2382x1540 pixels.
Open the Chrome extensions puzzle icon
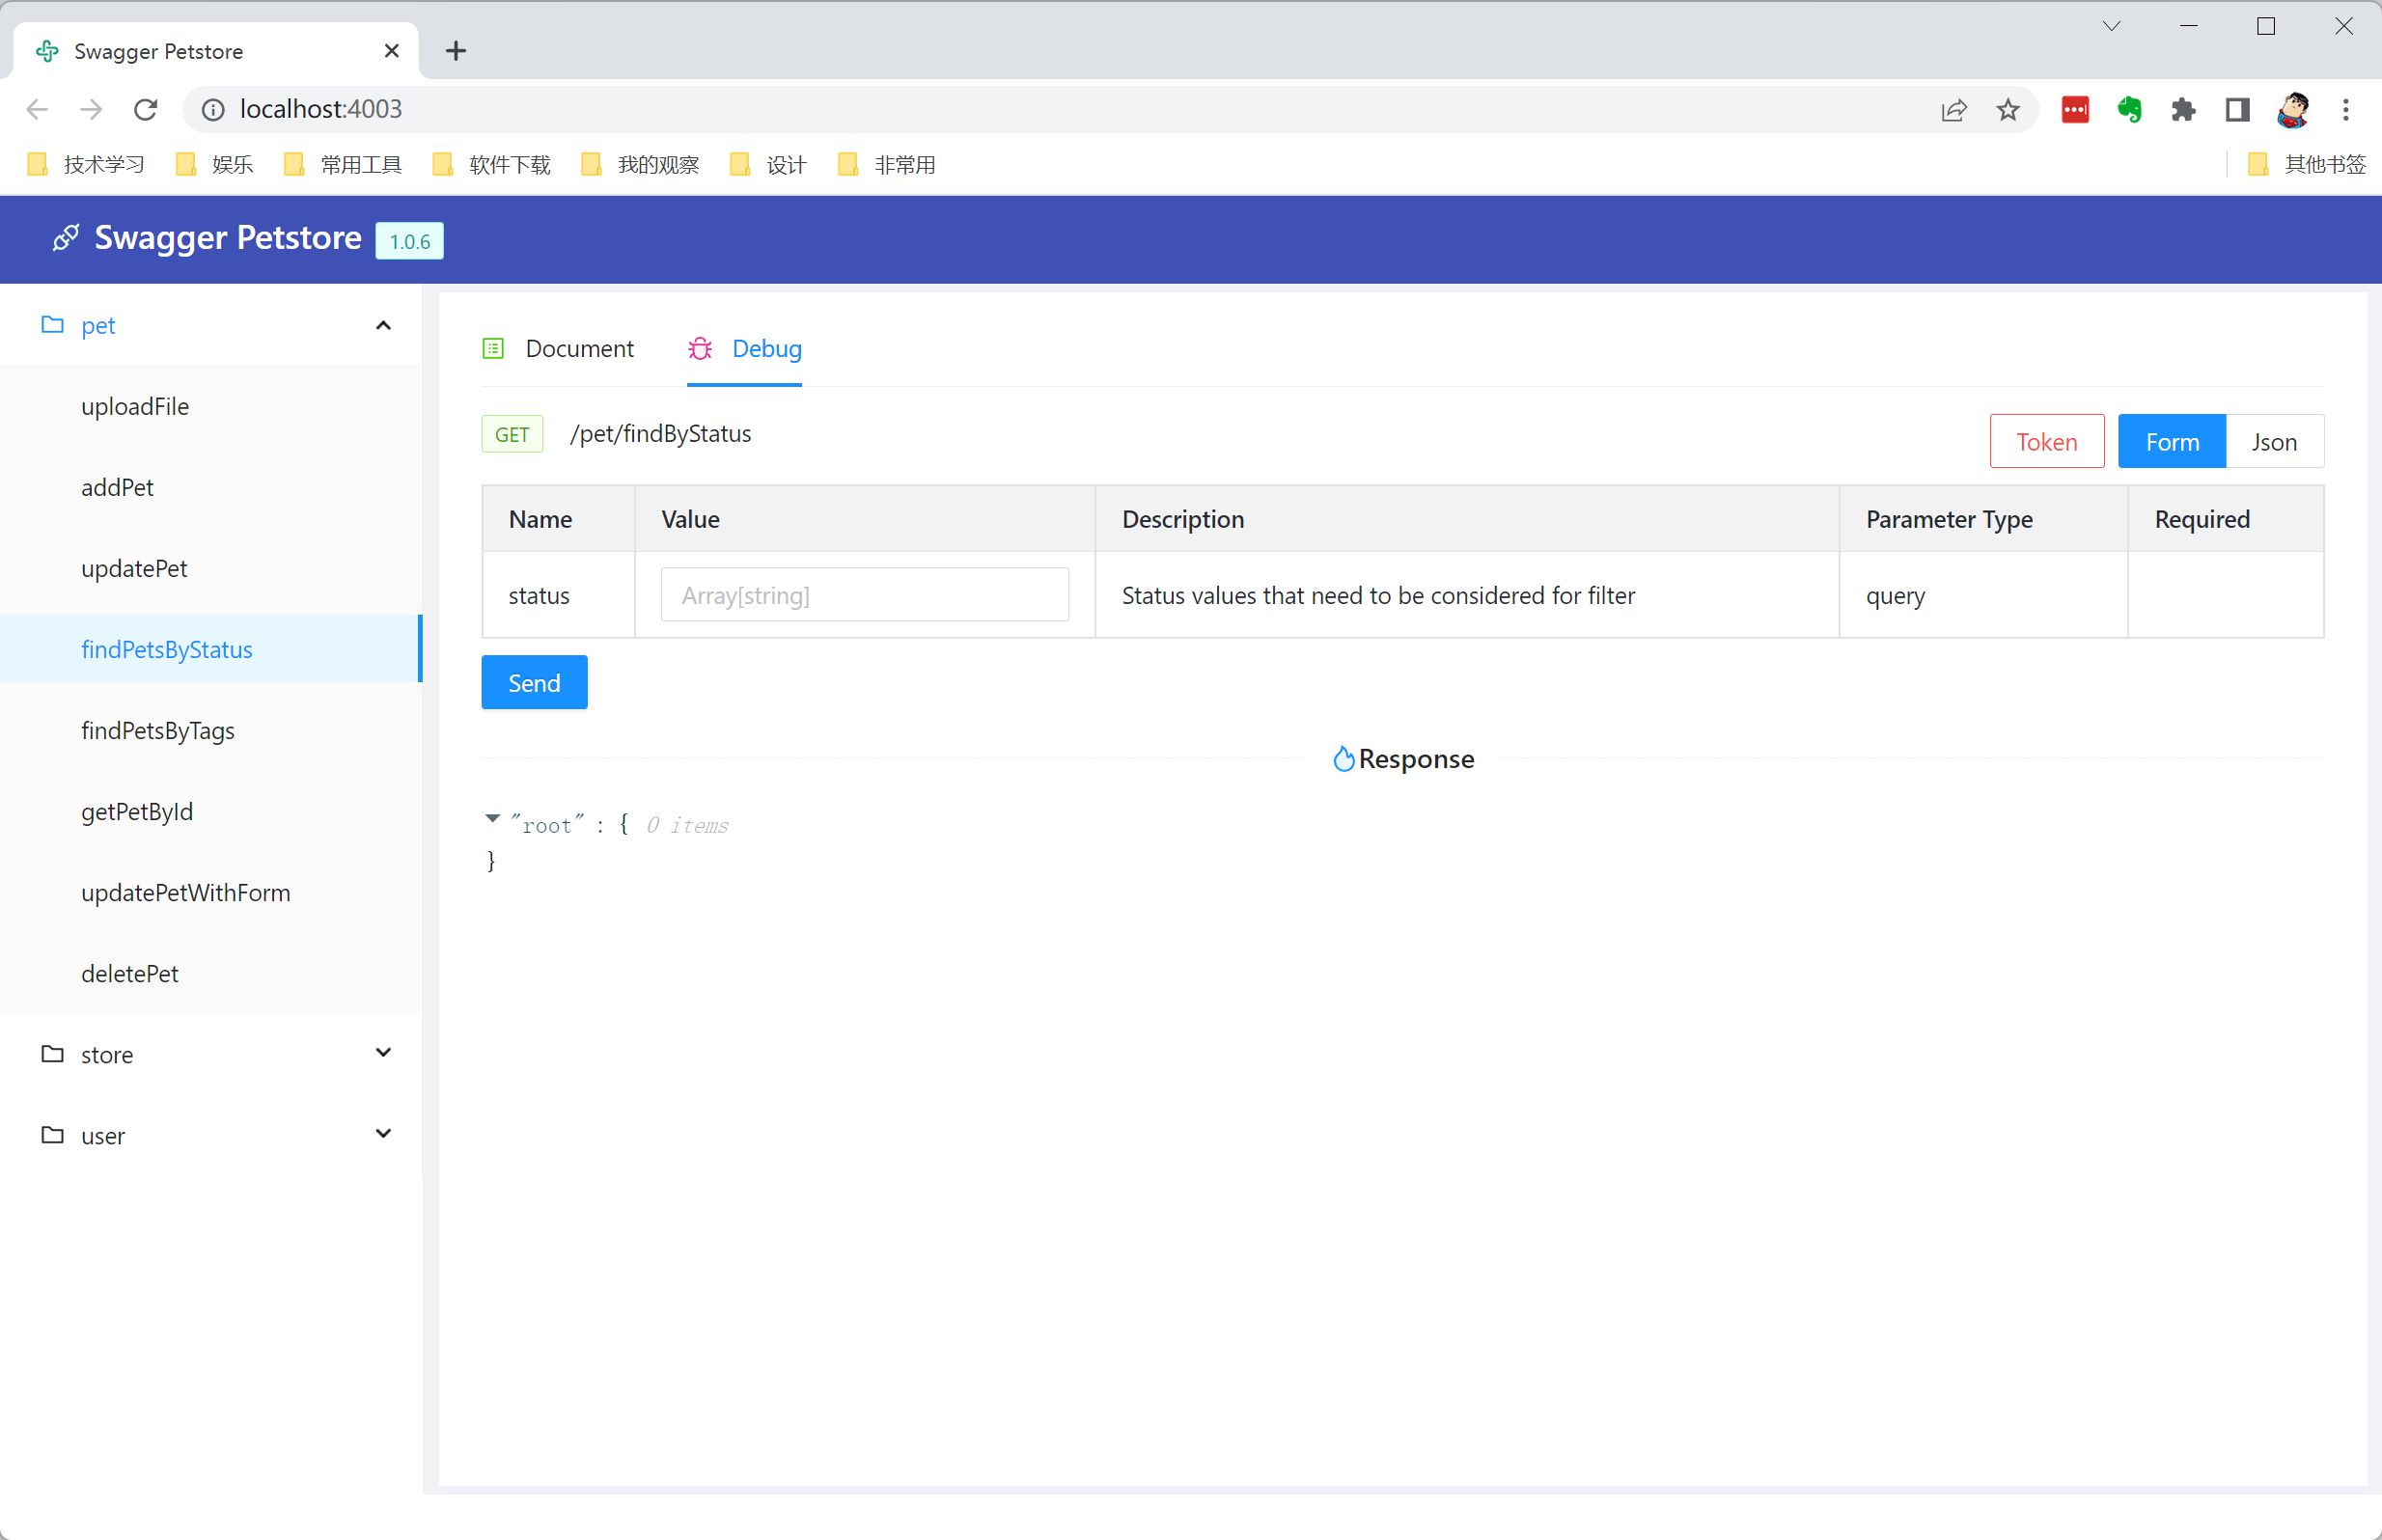coord(2183,109)
